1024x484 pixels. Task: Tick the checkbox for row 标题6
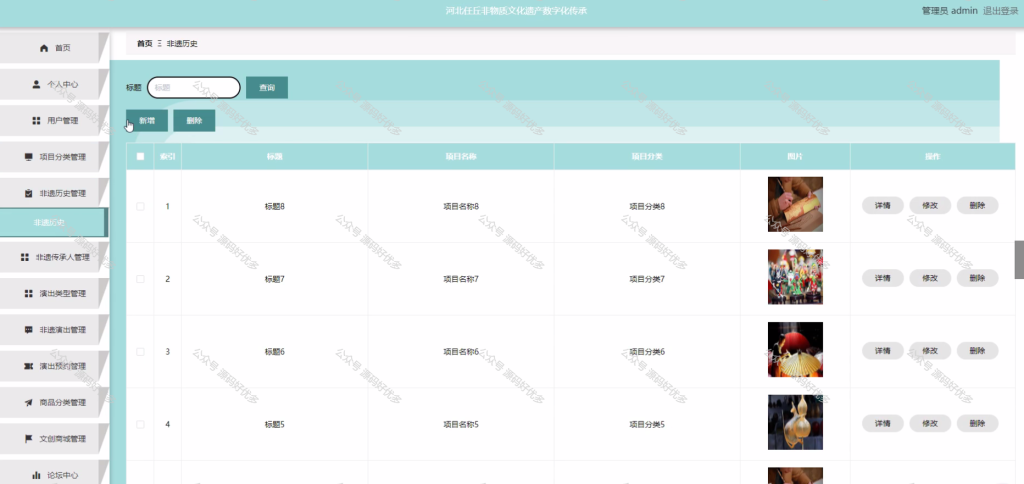140,351
